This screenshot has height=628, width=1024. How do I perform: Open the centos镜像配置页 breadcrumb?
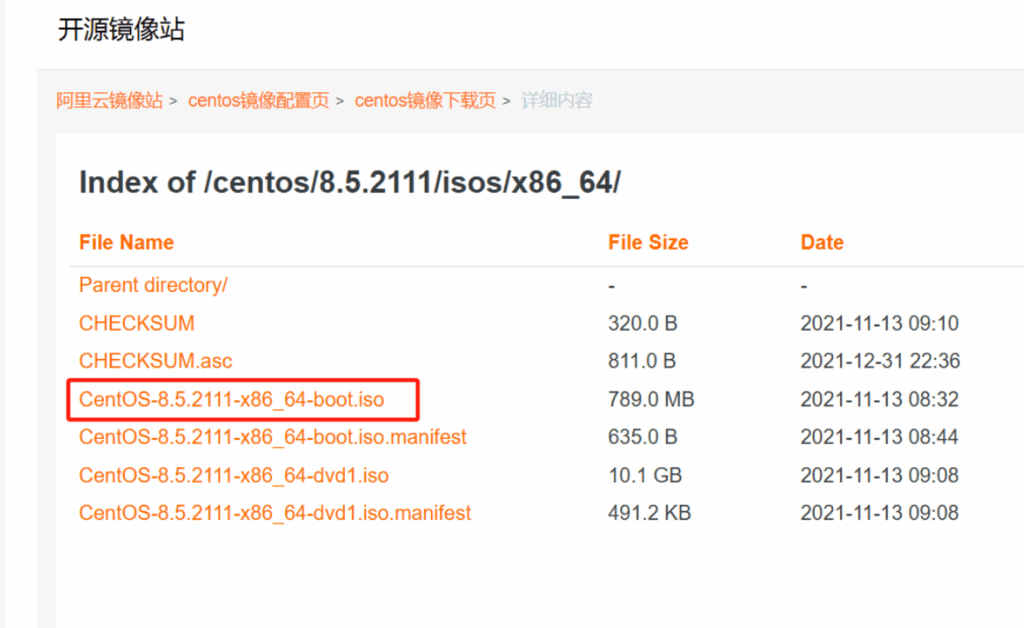pyautogui.click(x=258, y=100)
